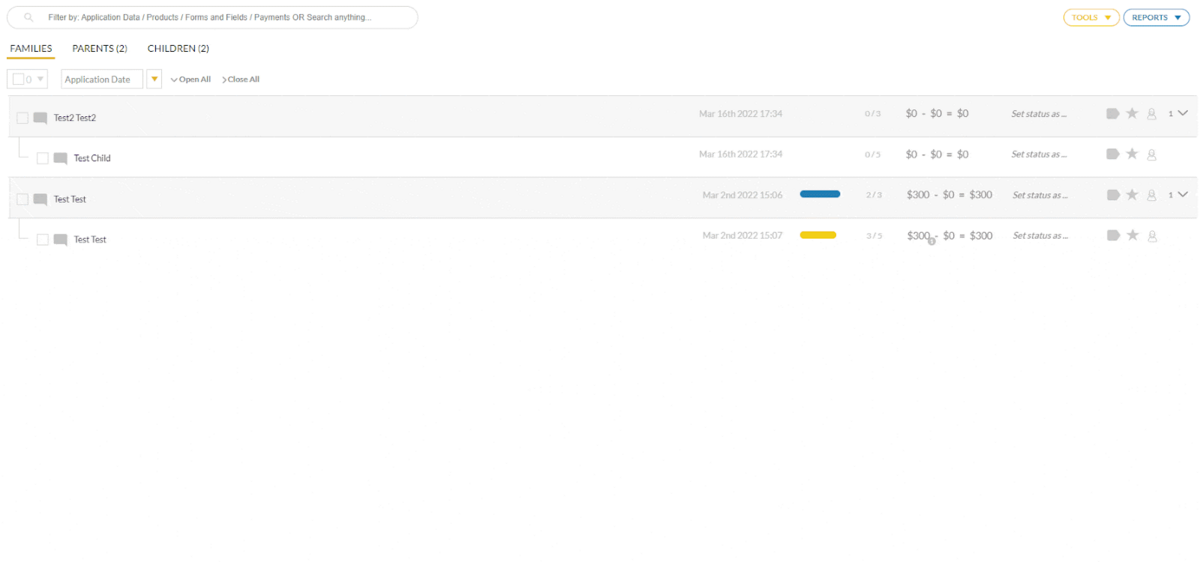The width and height of the screenshot is (1200, 562).
Task: Select the Test Test family checkbox
Action: 22,199
